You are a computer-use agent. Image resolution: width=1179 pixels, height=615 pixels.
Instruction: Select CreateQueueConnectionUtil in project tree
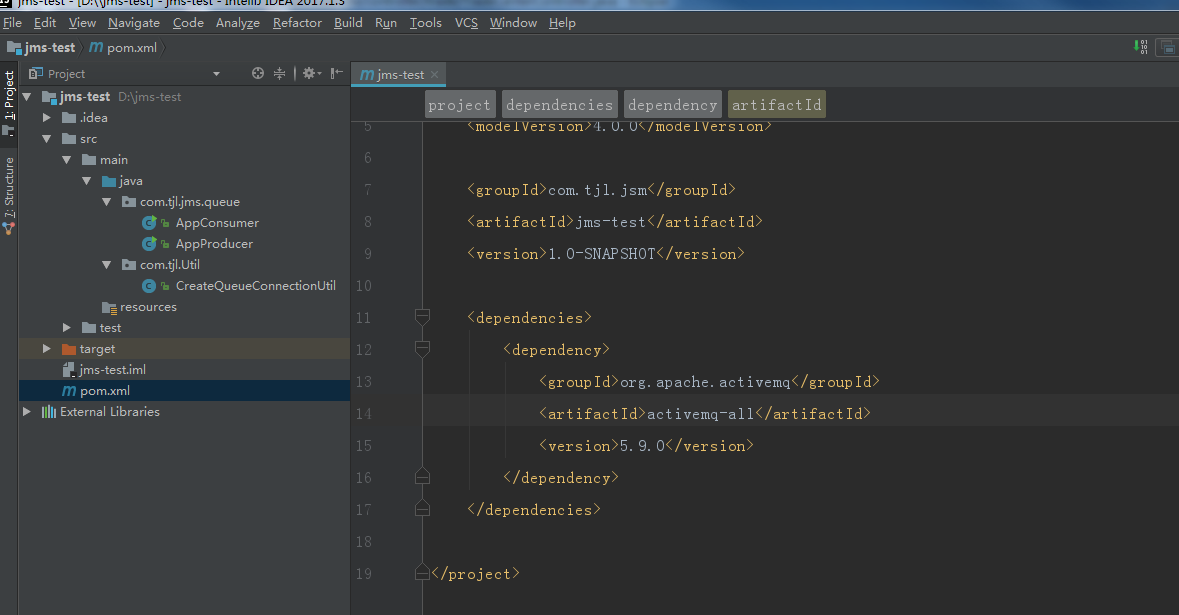point(255,286)
